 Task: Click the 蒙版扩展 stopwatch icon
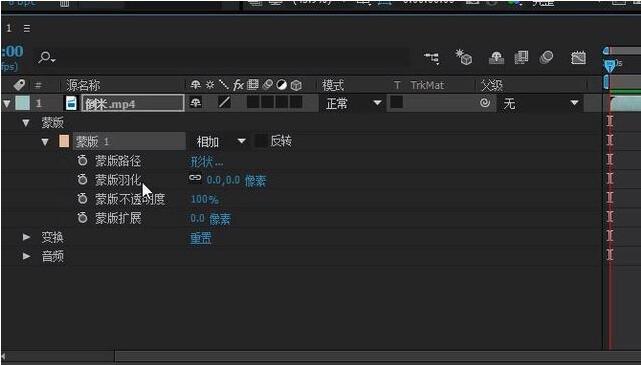83,218
